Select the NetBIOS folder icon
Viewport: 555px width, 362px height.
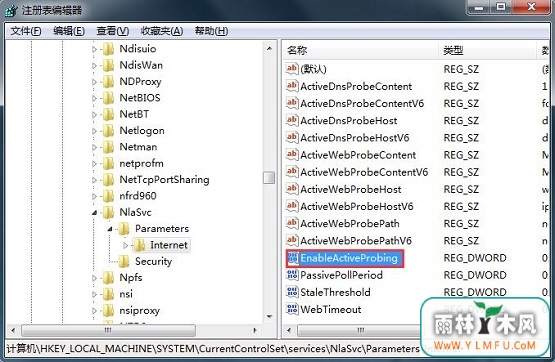click(108, 98)
